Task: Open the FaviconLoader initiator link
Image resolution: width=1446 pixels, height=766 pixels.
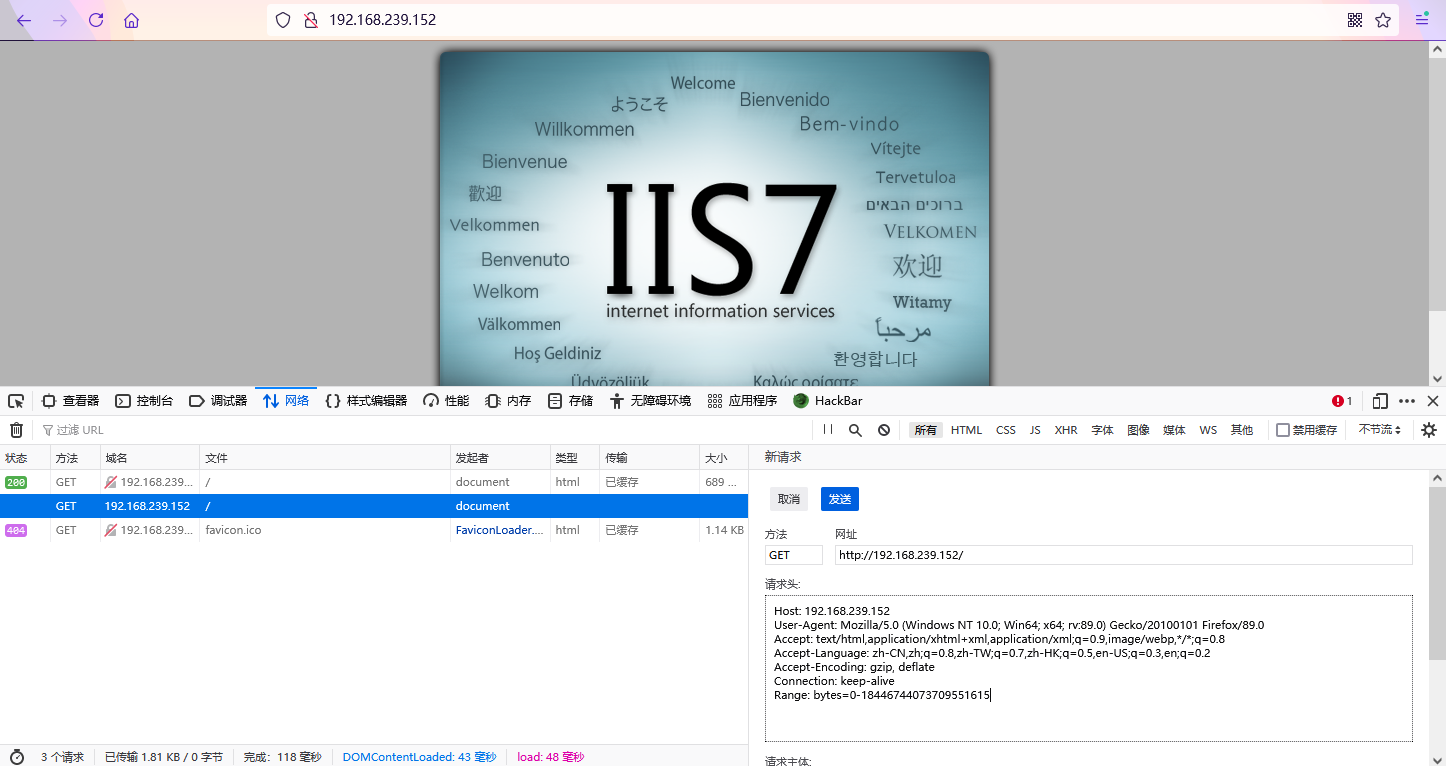Action: (x=500, y=530)
